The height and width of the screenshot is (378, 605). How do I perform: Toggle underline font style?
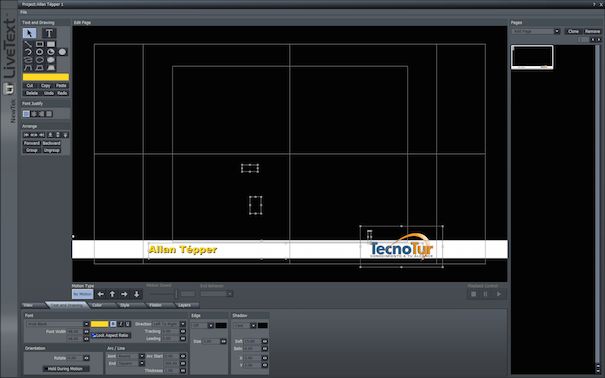click(128, 324)
